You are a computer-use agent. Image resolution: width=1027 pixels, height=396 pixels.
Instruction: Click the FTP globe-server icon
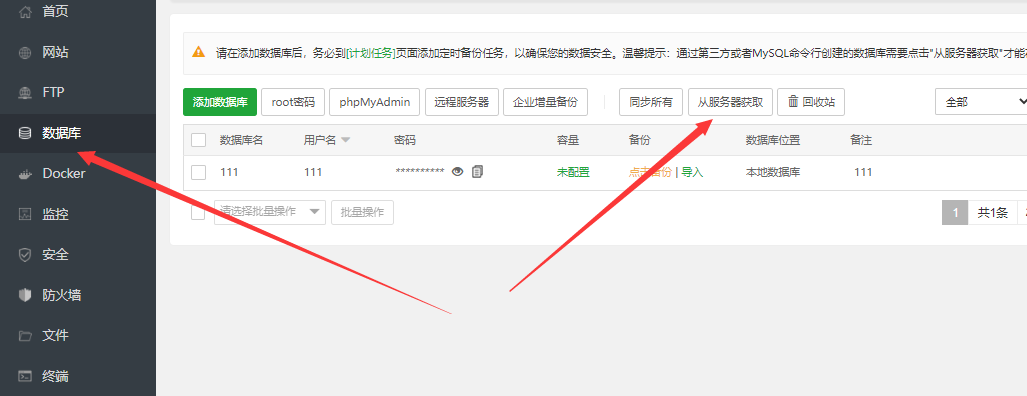point(25,93)
